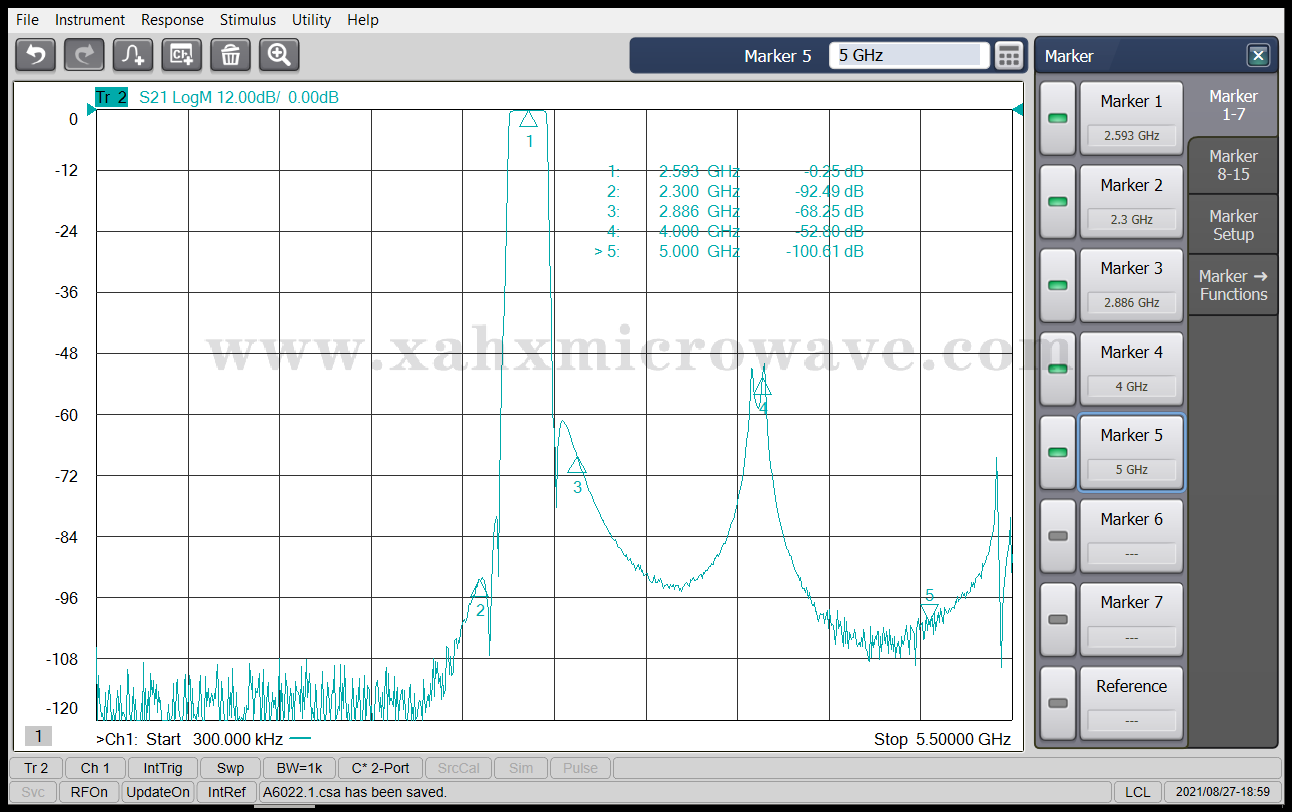
Task: Enable Marker 7 indicator
Action: click(x=1057, y=619)
